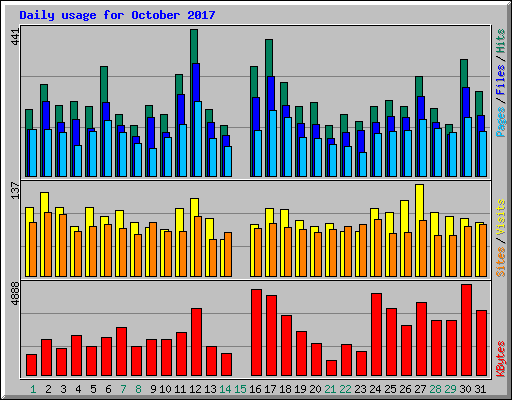Click the 441 hits axis value

(15, 37)
